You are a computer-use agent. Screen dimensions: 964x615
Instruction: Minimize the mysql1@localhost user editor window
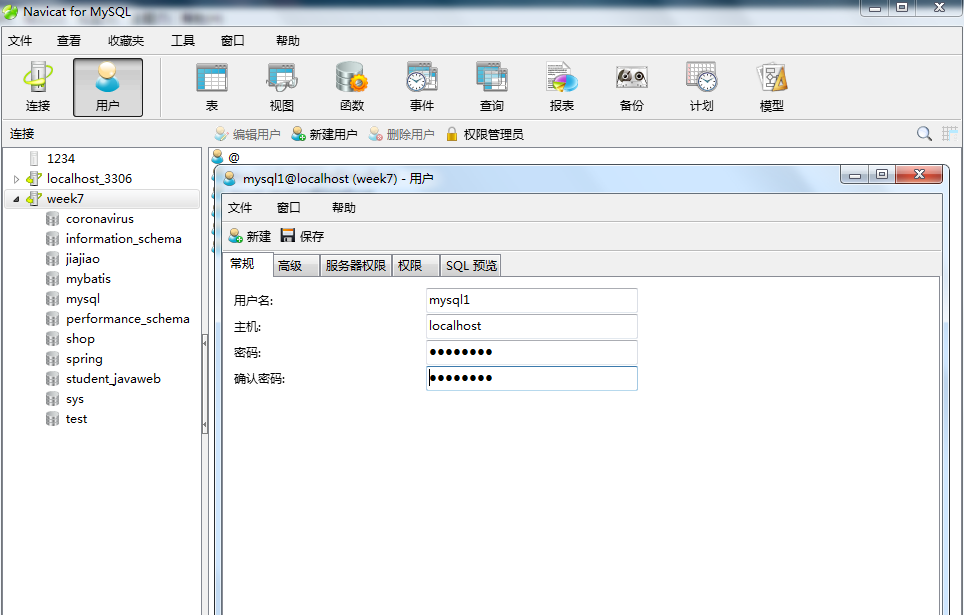click(x=855, y=175)
